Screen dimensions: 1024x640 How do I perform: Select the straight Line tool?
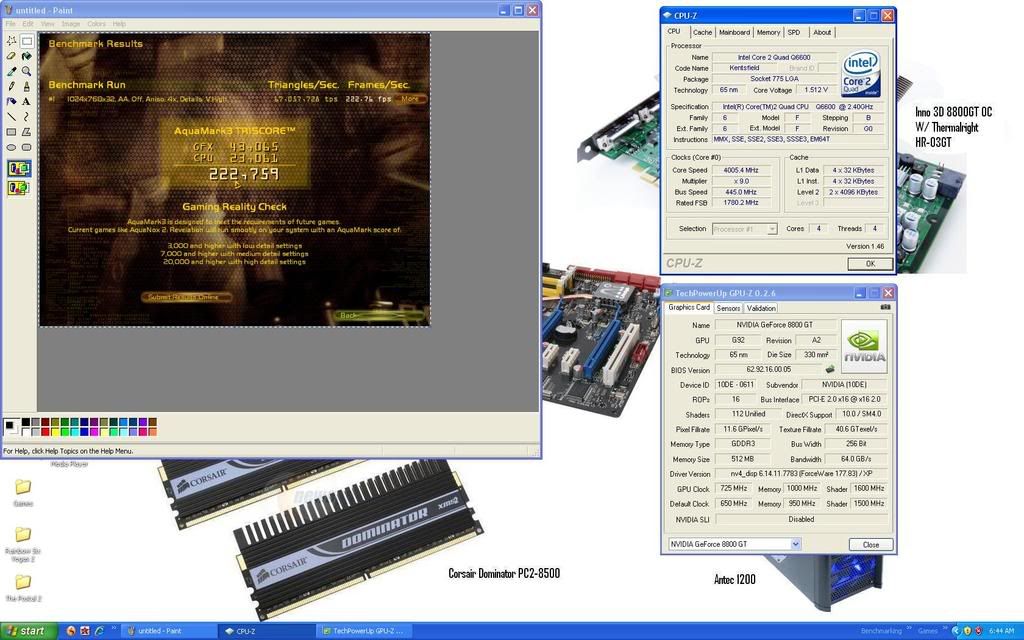[11, 116]
